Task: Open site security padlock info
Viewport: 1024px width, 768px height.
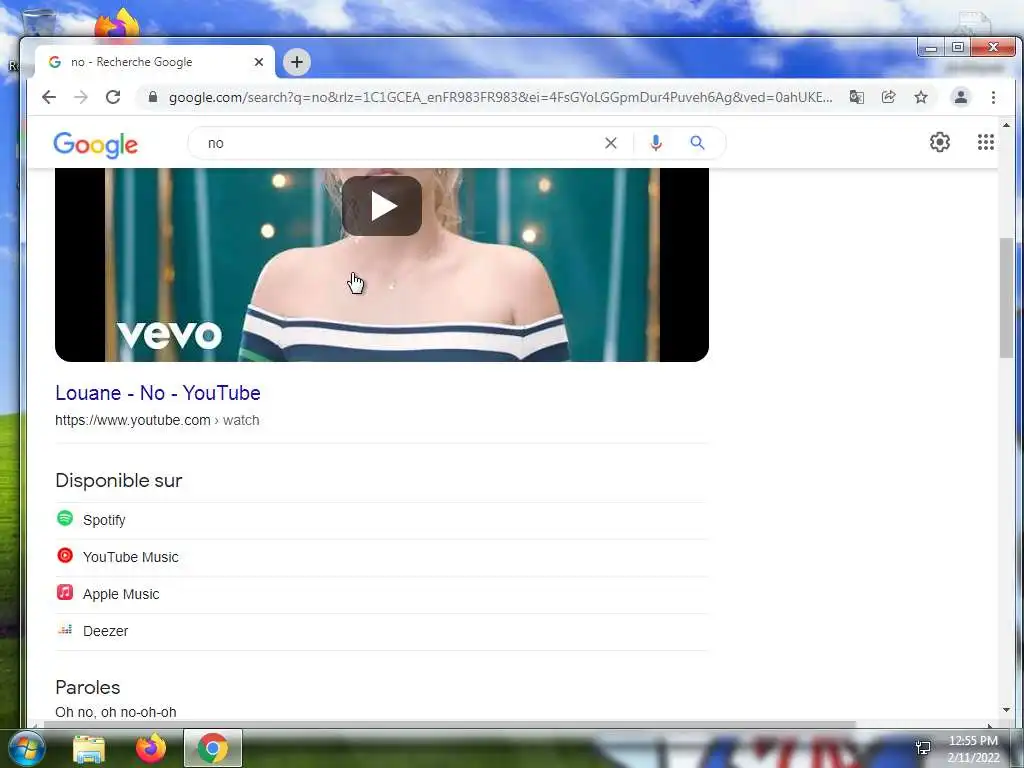Action: tap(153, 97)
